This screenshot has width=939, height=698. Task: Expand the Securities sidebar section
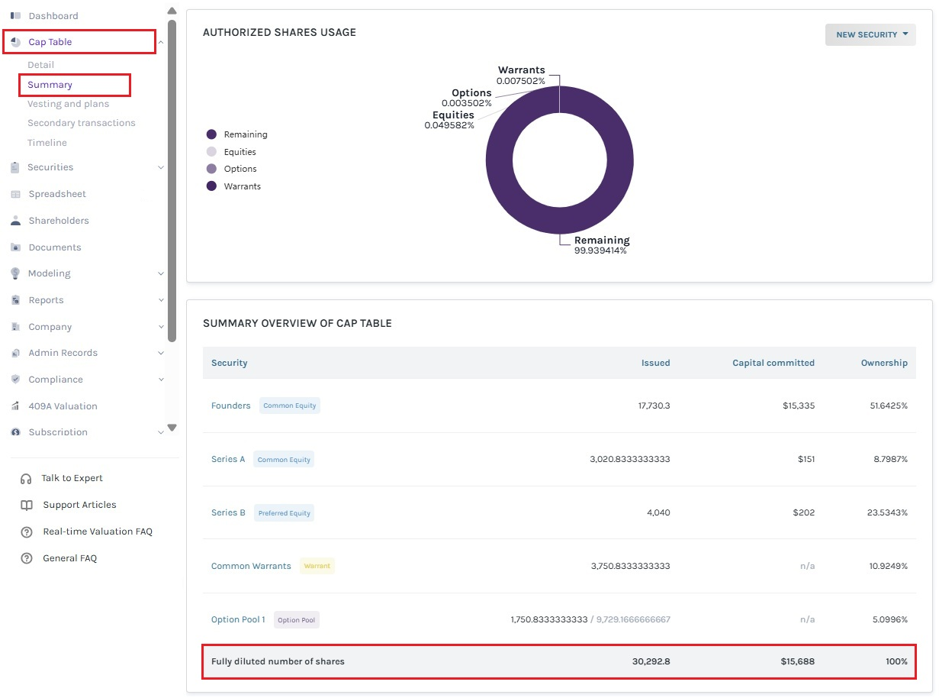coord(160,168)
